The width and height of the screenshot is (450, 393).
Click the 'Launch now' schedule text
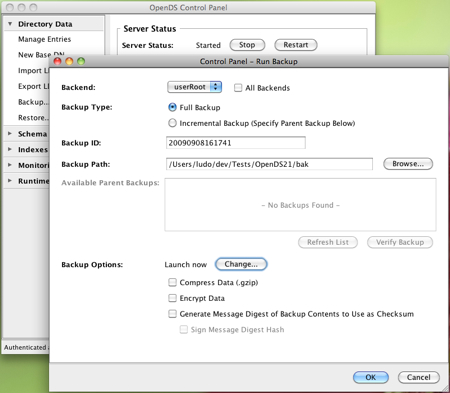pos(186,265)
